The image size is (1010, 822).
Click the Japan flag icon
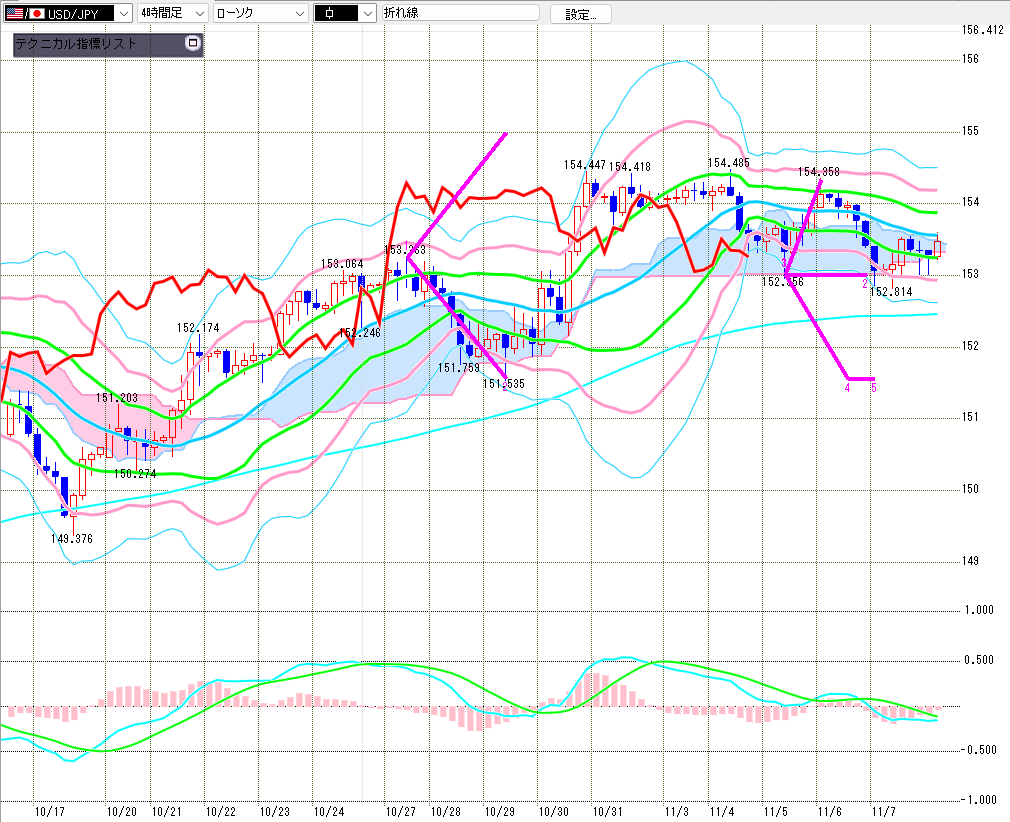coord(37,13)
